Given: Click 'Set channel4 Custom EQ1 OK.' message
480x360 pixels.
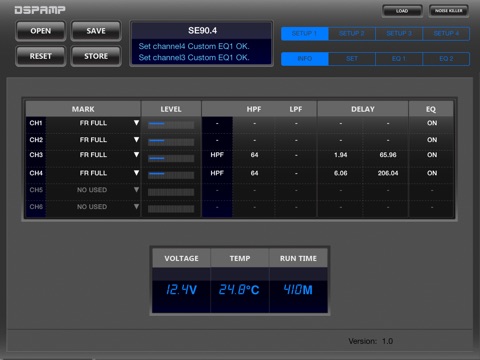Looking at the screenshot, I should point(194,46).
